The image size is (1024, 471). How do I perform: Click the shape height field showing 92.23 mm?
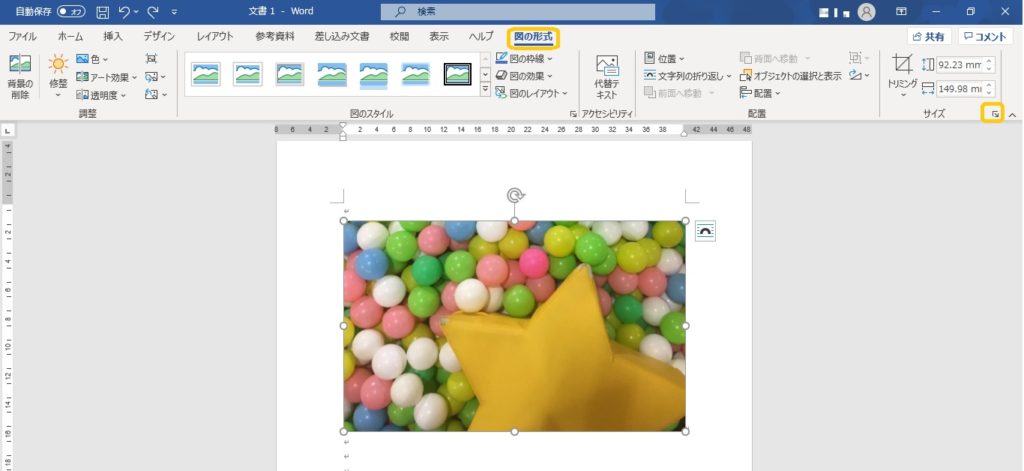point(958,65)
